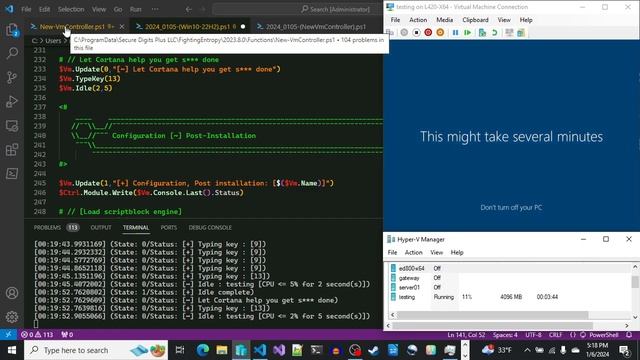Open the Explorer view in VS Code
The width and height of the screenshot is (640, 360).
point(12,30)
